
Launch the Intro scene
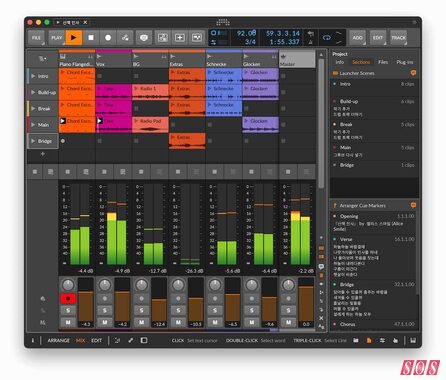tap(33, 76)
